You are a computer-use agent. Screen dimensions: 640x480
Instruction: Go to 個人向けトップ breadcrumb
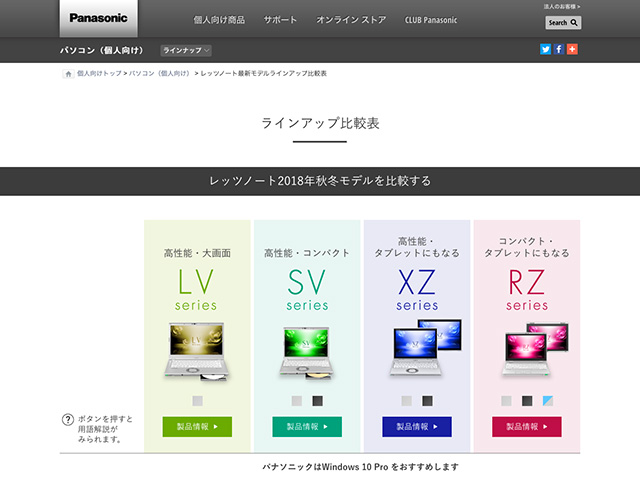99,73
